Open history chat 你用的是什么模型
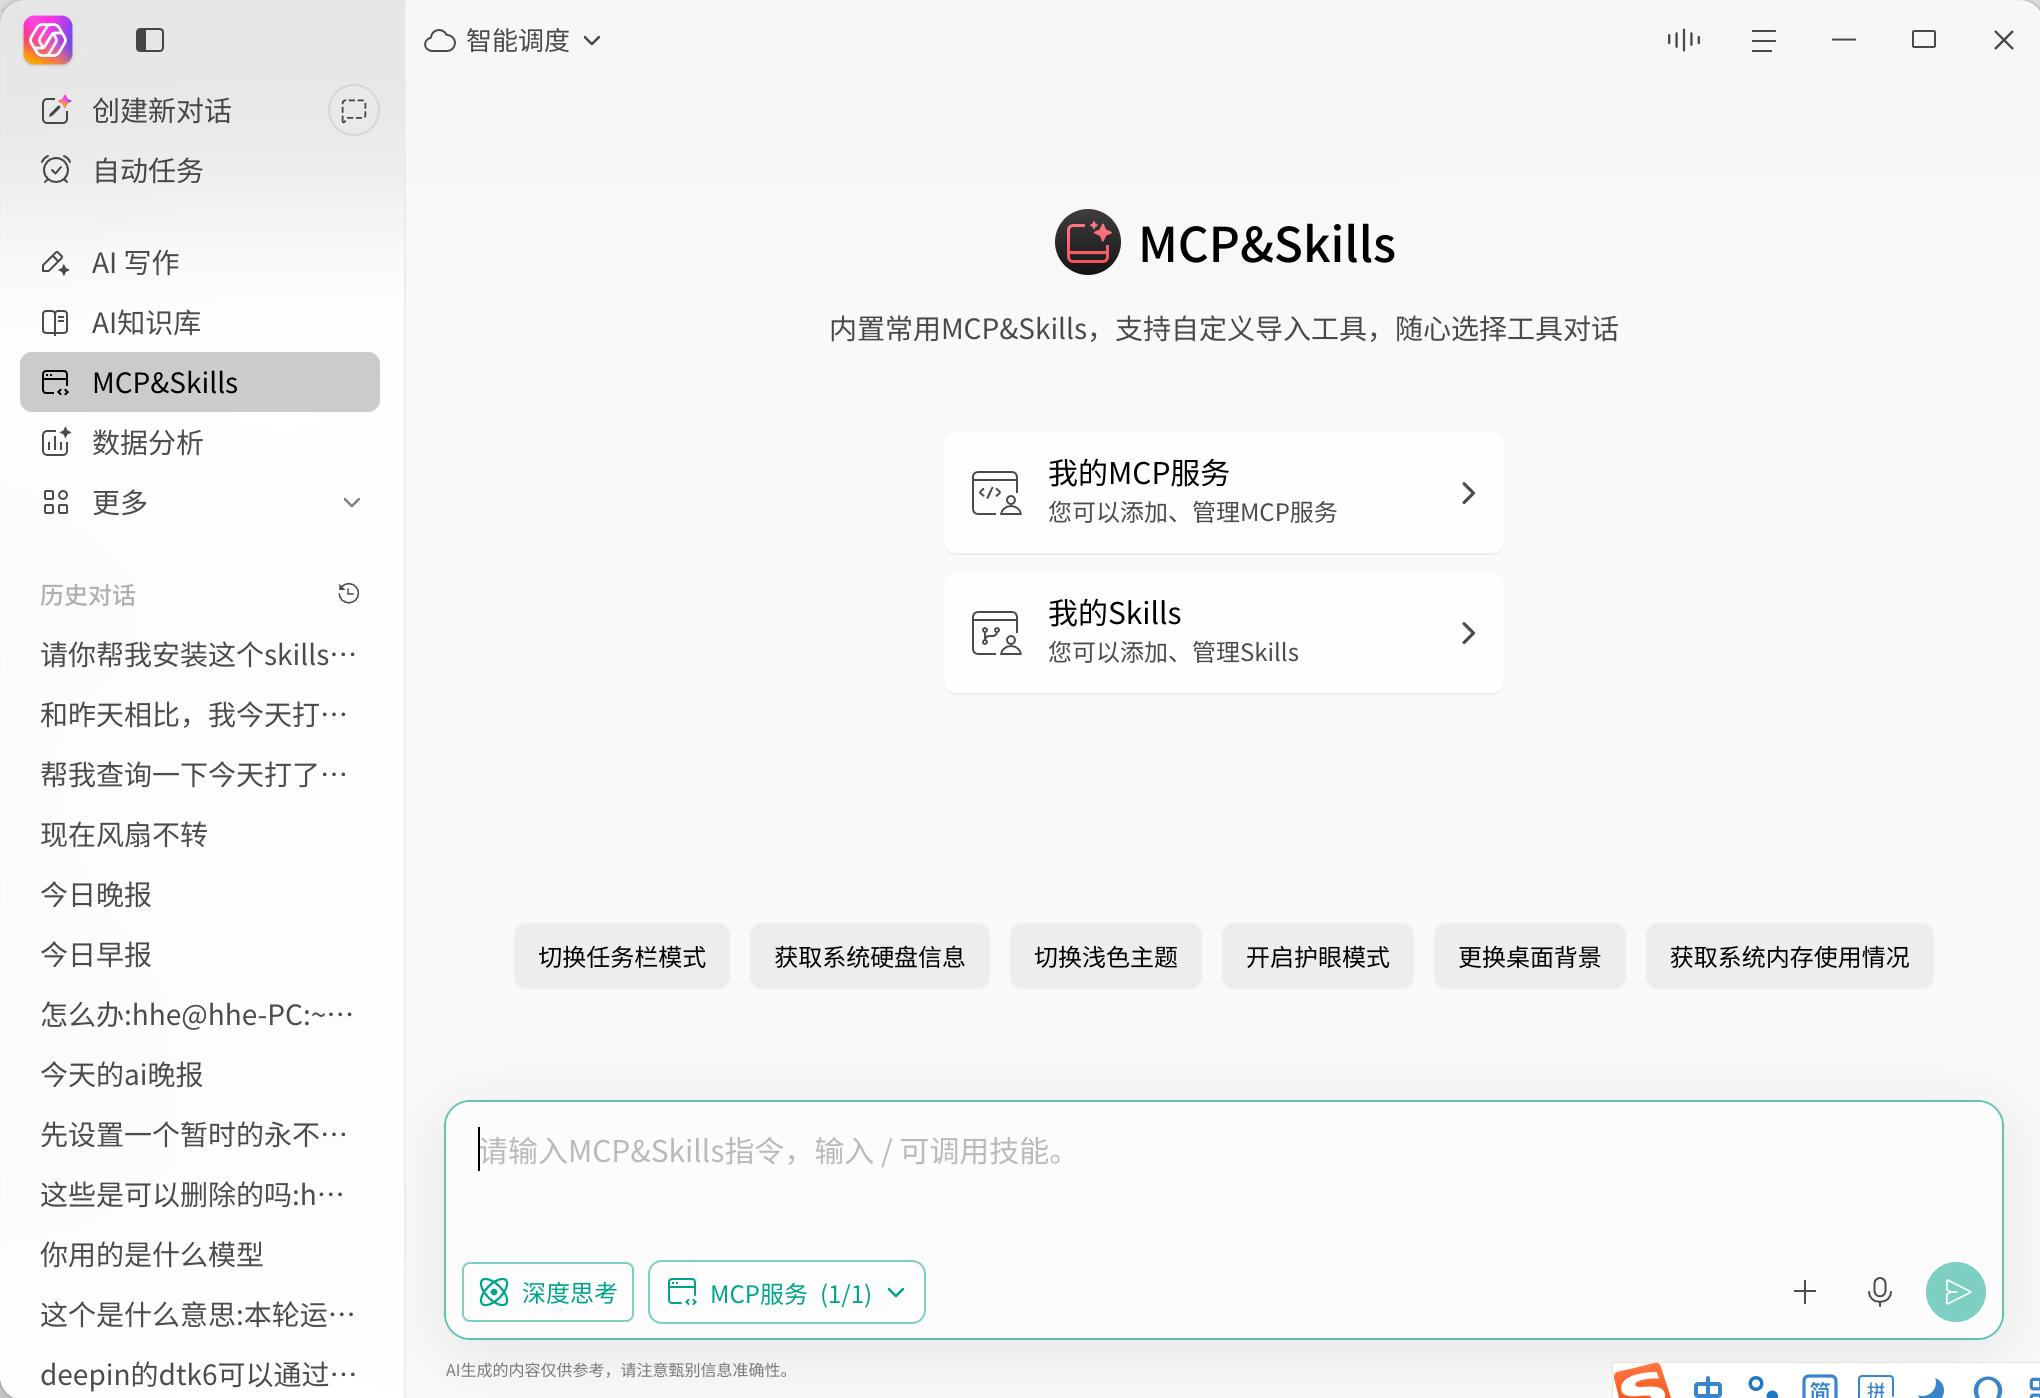 (x=200, y=1254)
